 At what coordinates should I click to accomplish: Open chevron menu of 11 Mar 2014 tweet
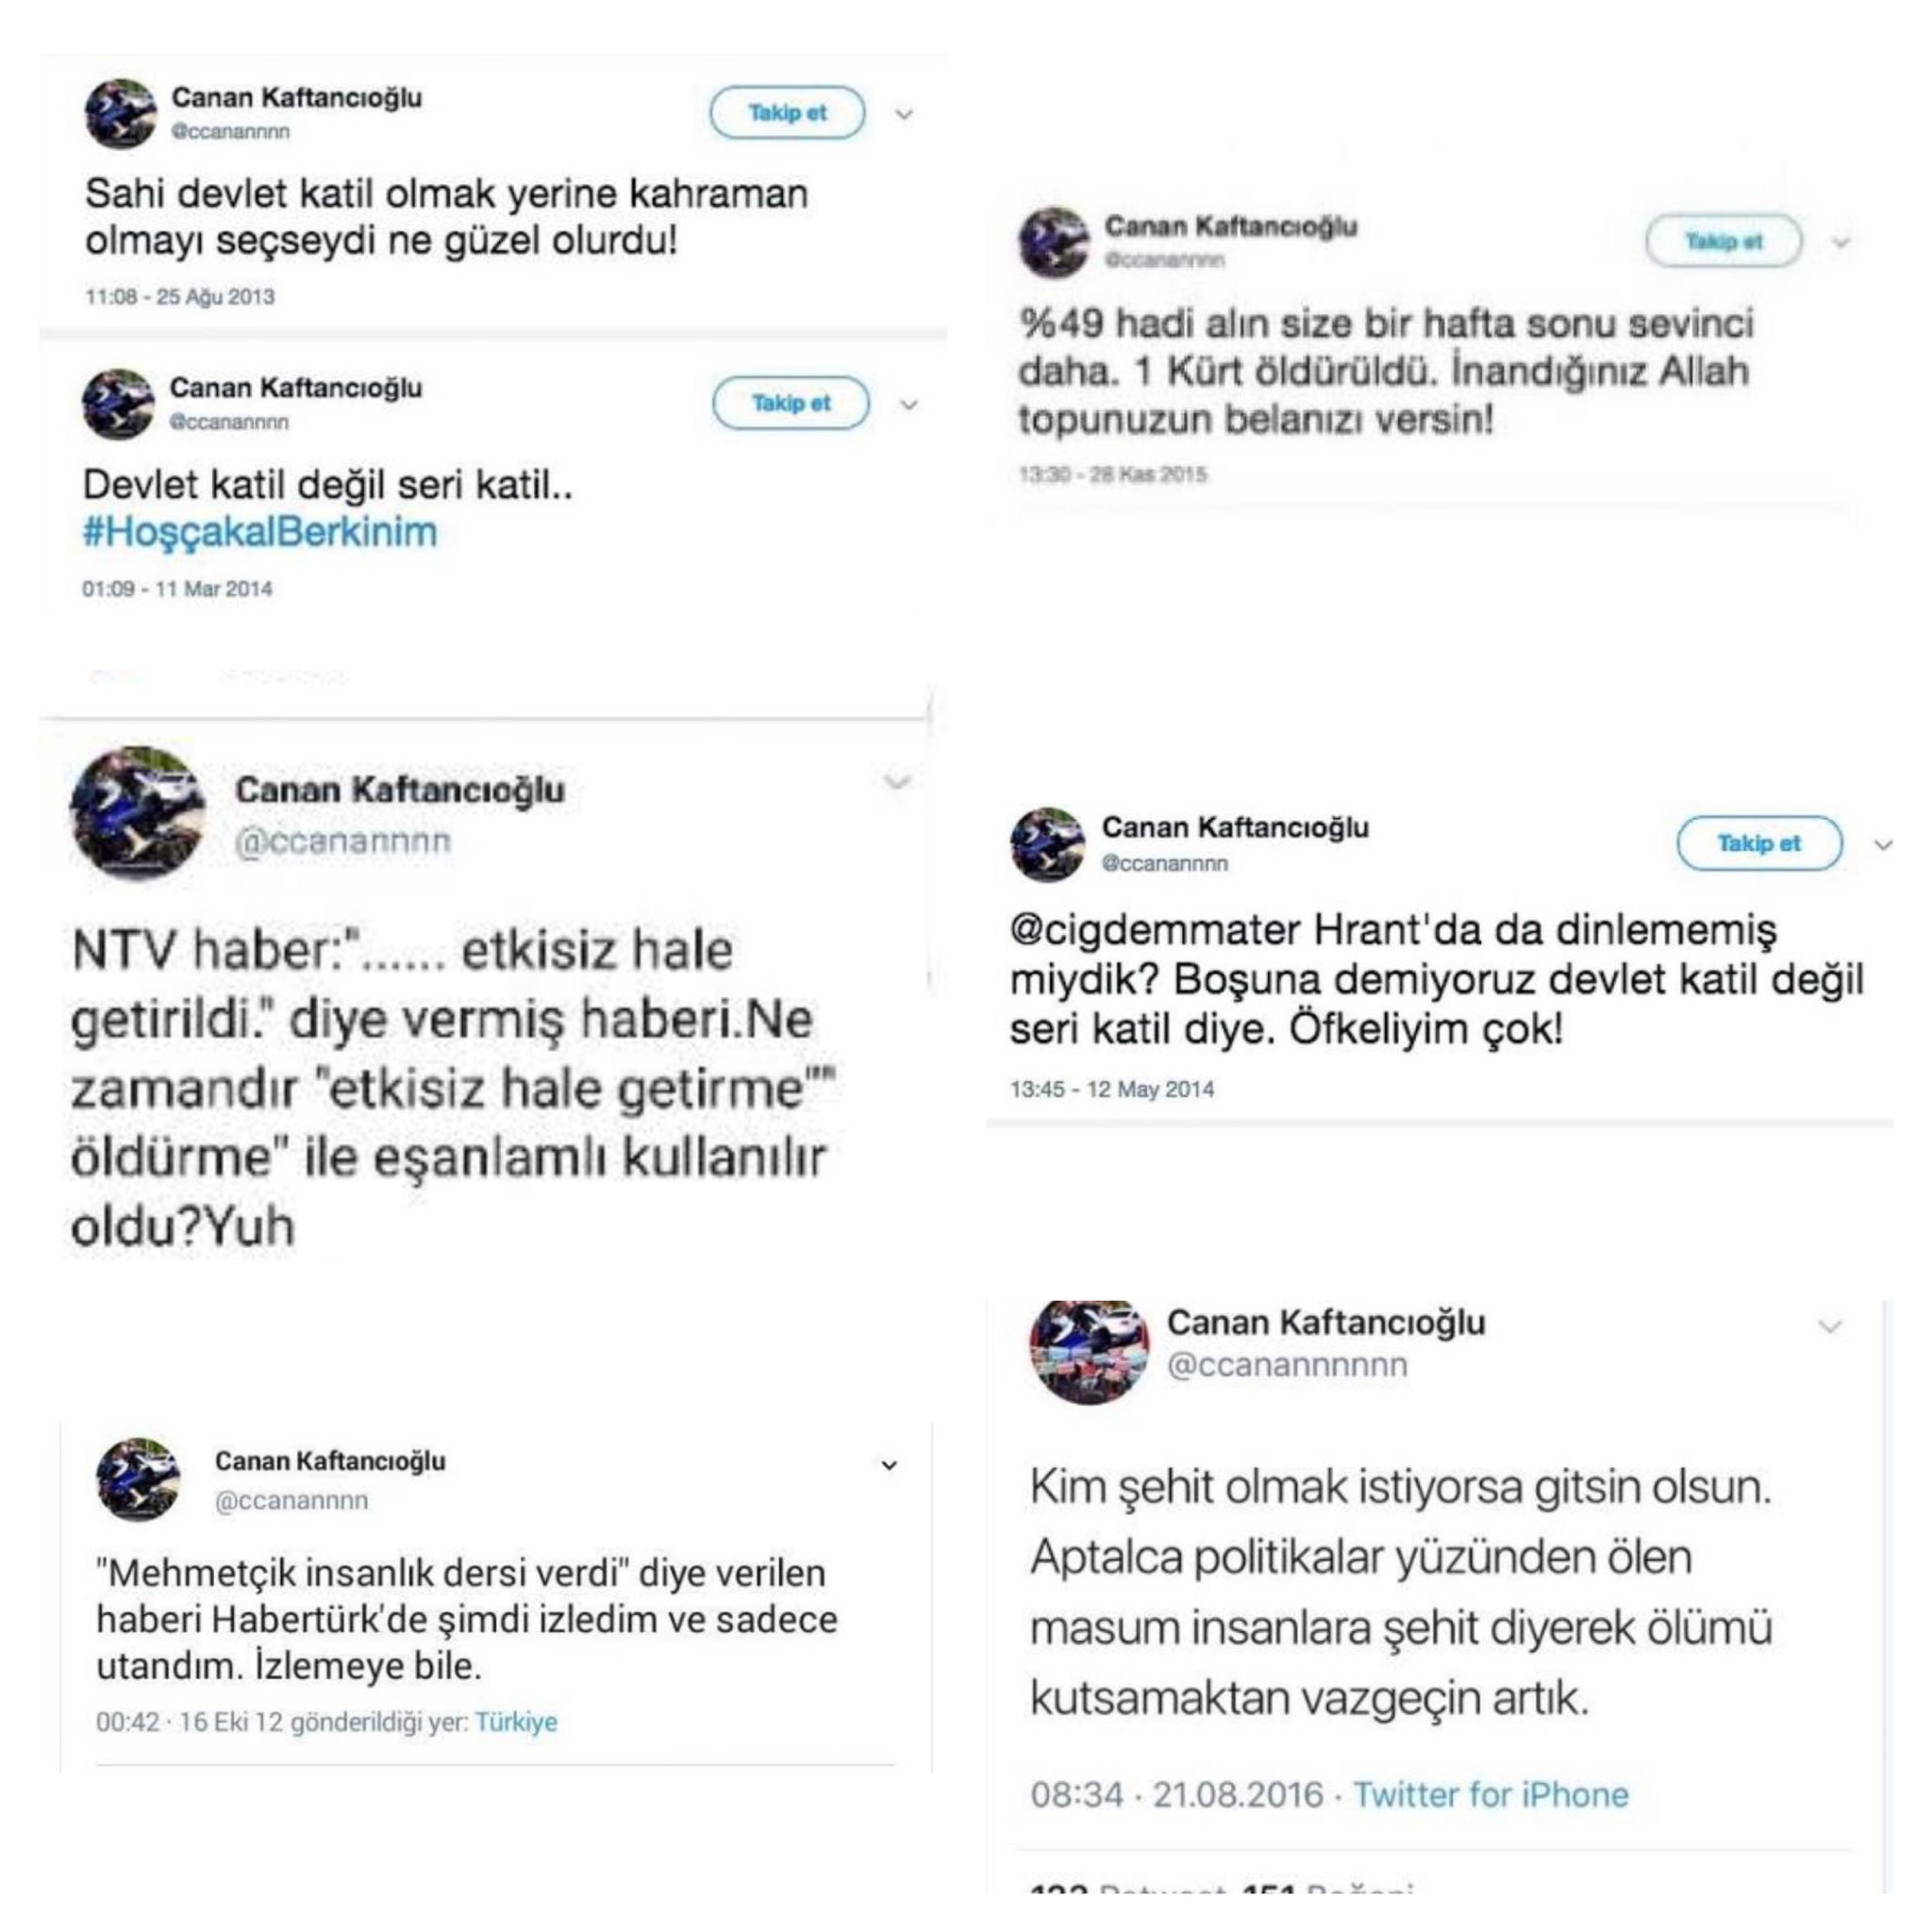pos(908,405)
